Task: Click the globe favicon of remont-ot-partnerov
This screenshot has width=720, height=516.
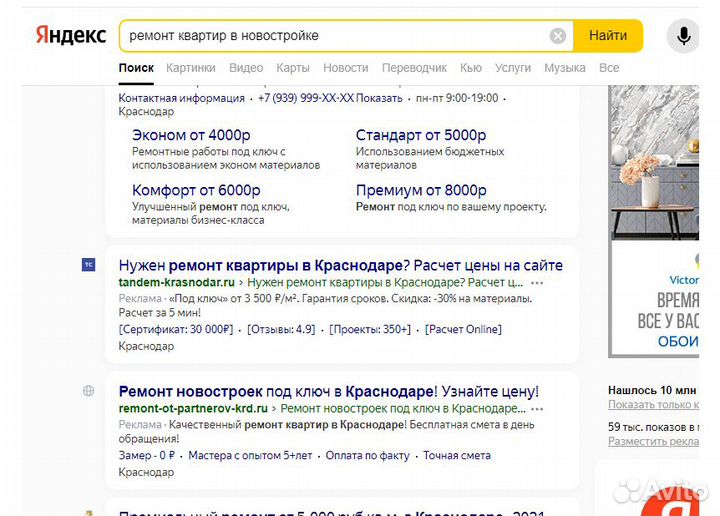Action: [89, 391]
